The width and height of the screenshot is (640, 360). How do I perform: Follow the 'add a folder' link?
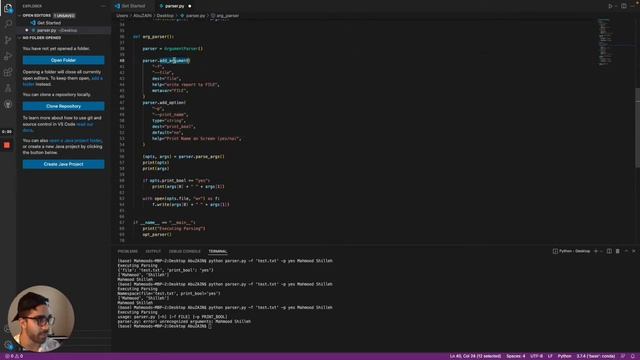[x=97, y=78]
